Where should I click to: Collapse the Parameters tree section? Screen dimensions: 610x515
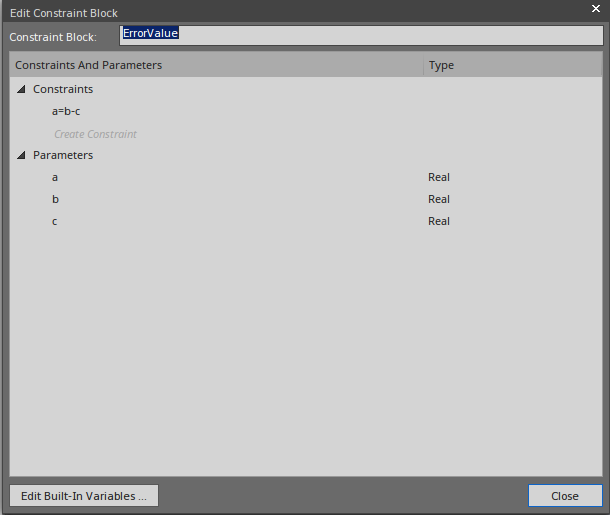point(21,156)
